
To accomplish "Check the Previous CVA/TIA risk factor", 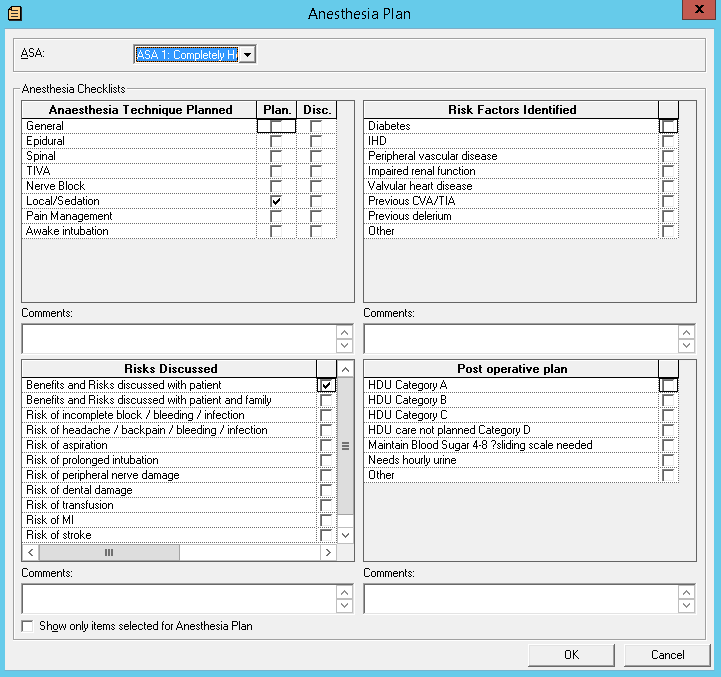I will (669, 201).
